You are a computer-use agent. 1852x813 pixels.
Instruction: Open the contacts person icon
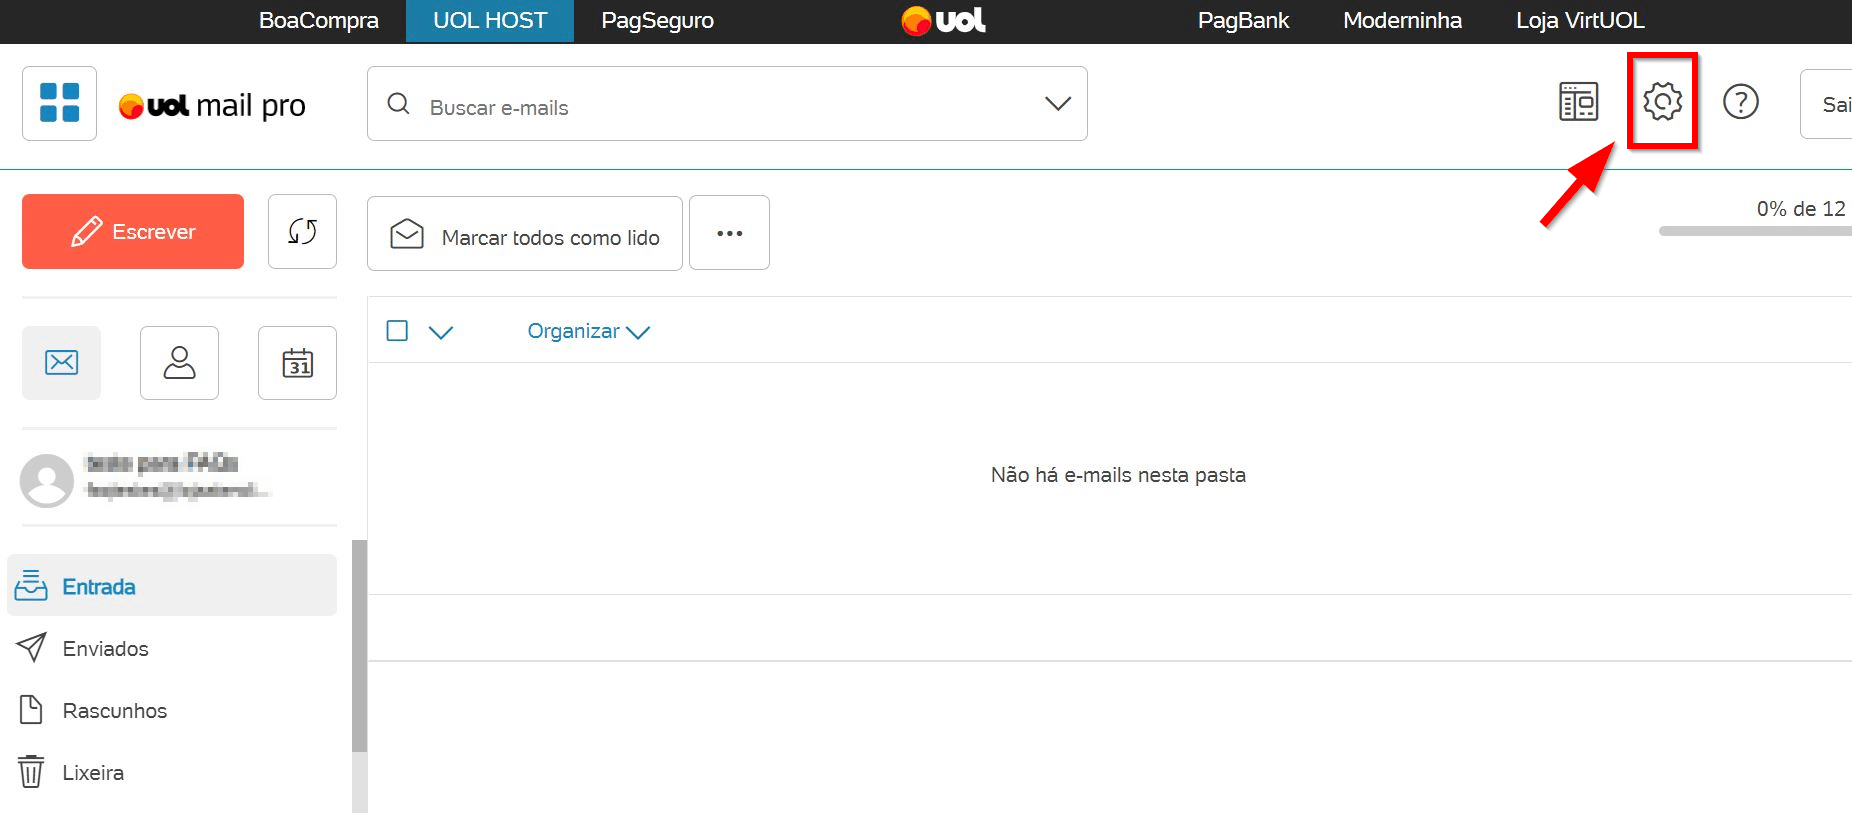coord(179,362)
